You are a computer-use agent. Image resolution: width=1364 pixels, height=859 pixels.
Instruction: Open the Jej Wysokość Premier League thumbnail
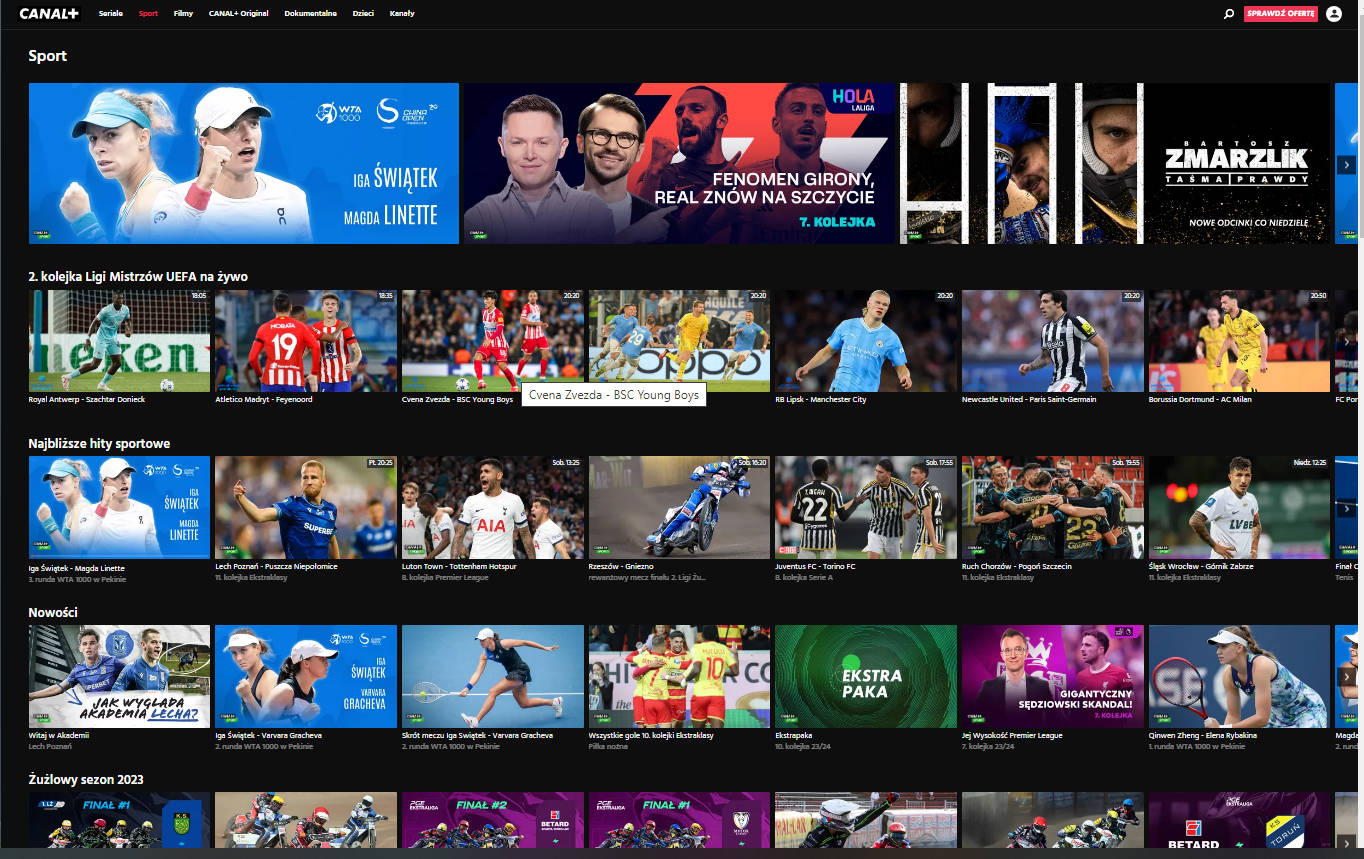tap(1053, 677)
